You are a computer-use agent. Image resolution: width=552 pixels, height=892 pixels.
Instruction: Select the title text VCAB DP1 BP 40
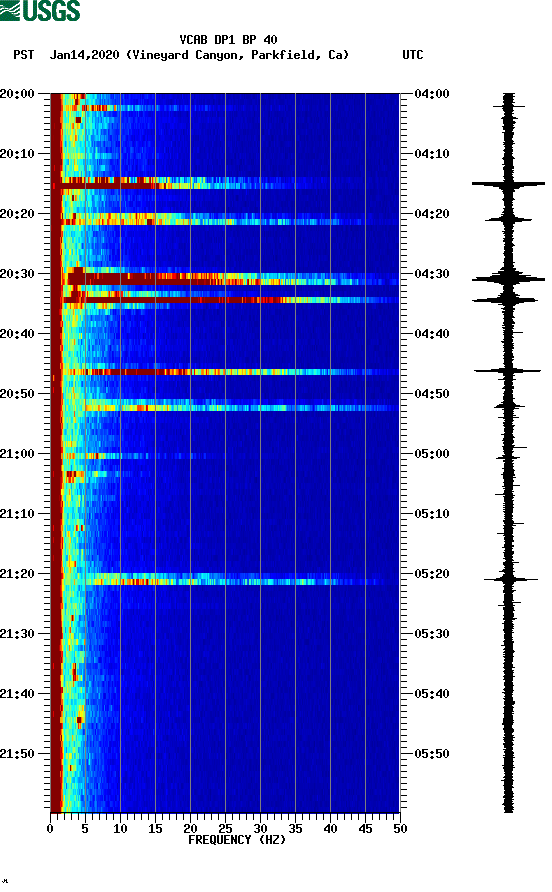(228, 40)
